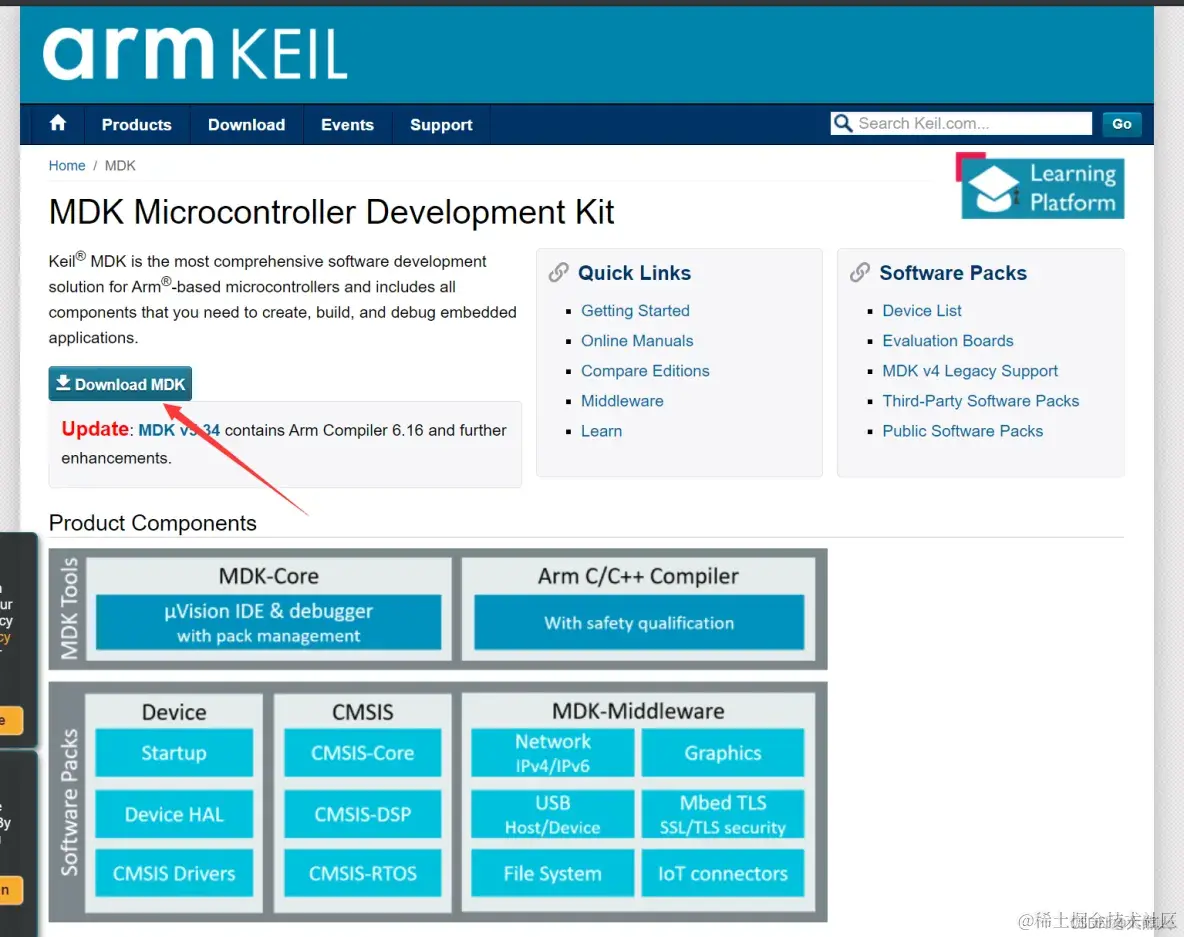Click the Home house icon in navigation bar
1184x937 pixels.
(x=57, y=124)
